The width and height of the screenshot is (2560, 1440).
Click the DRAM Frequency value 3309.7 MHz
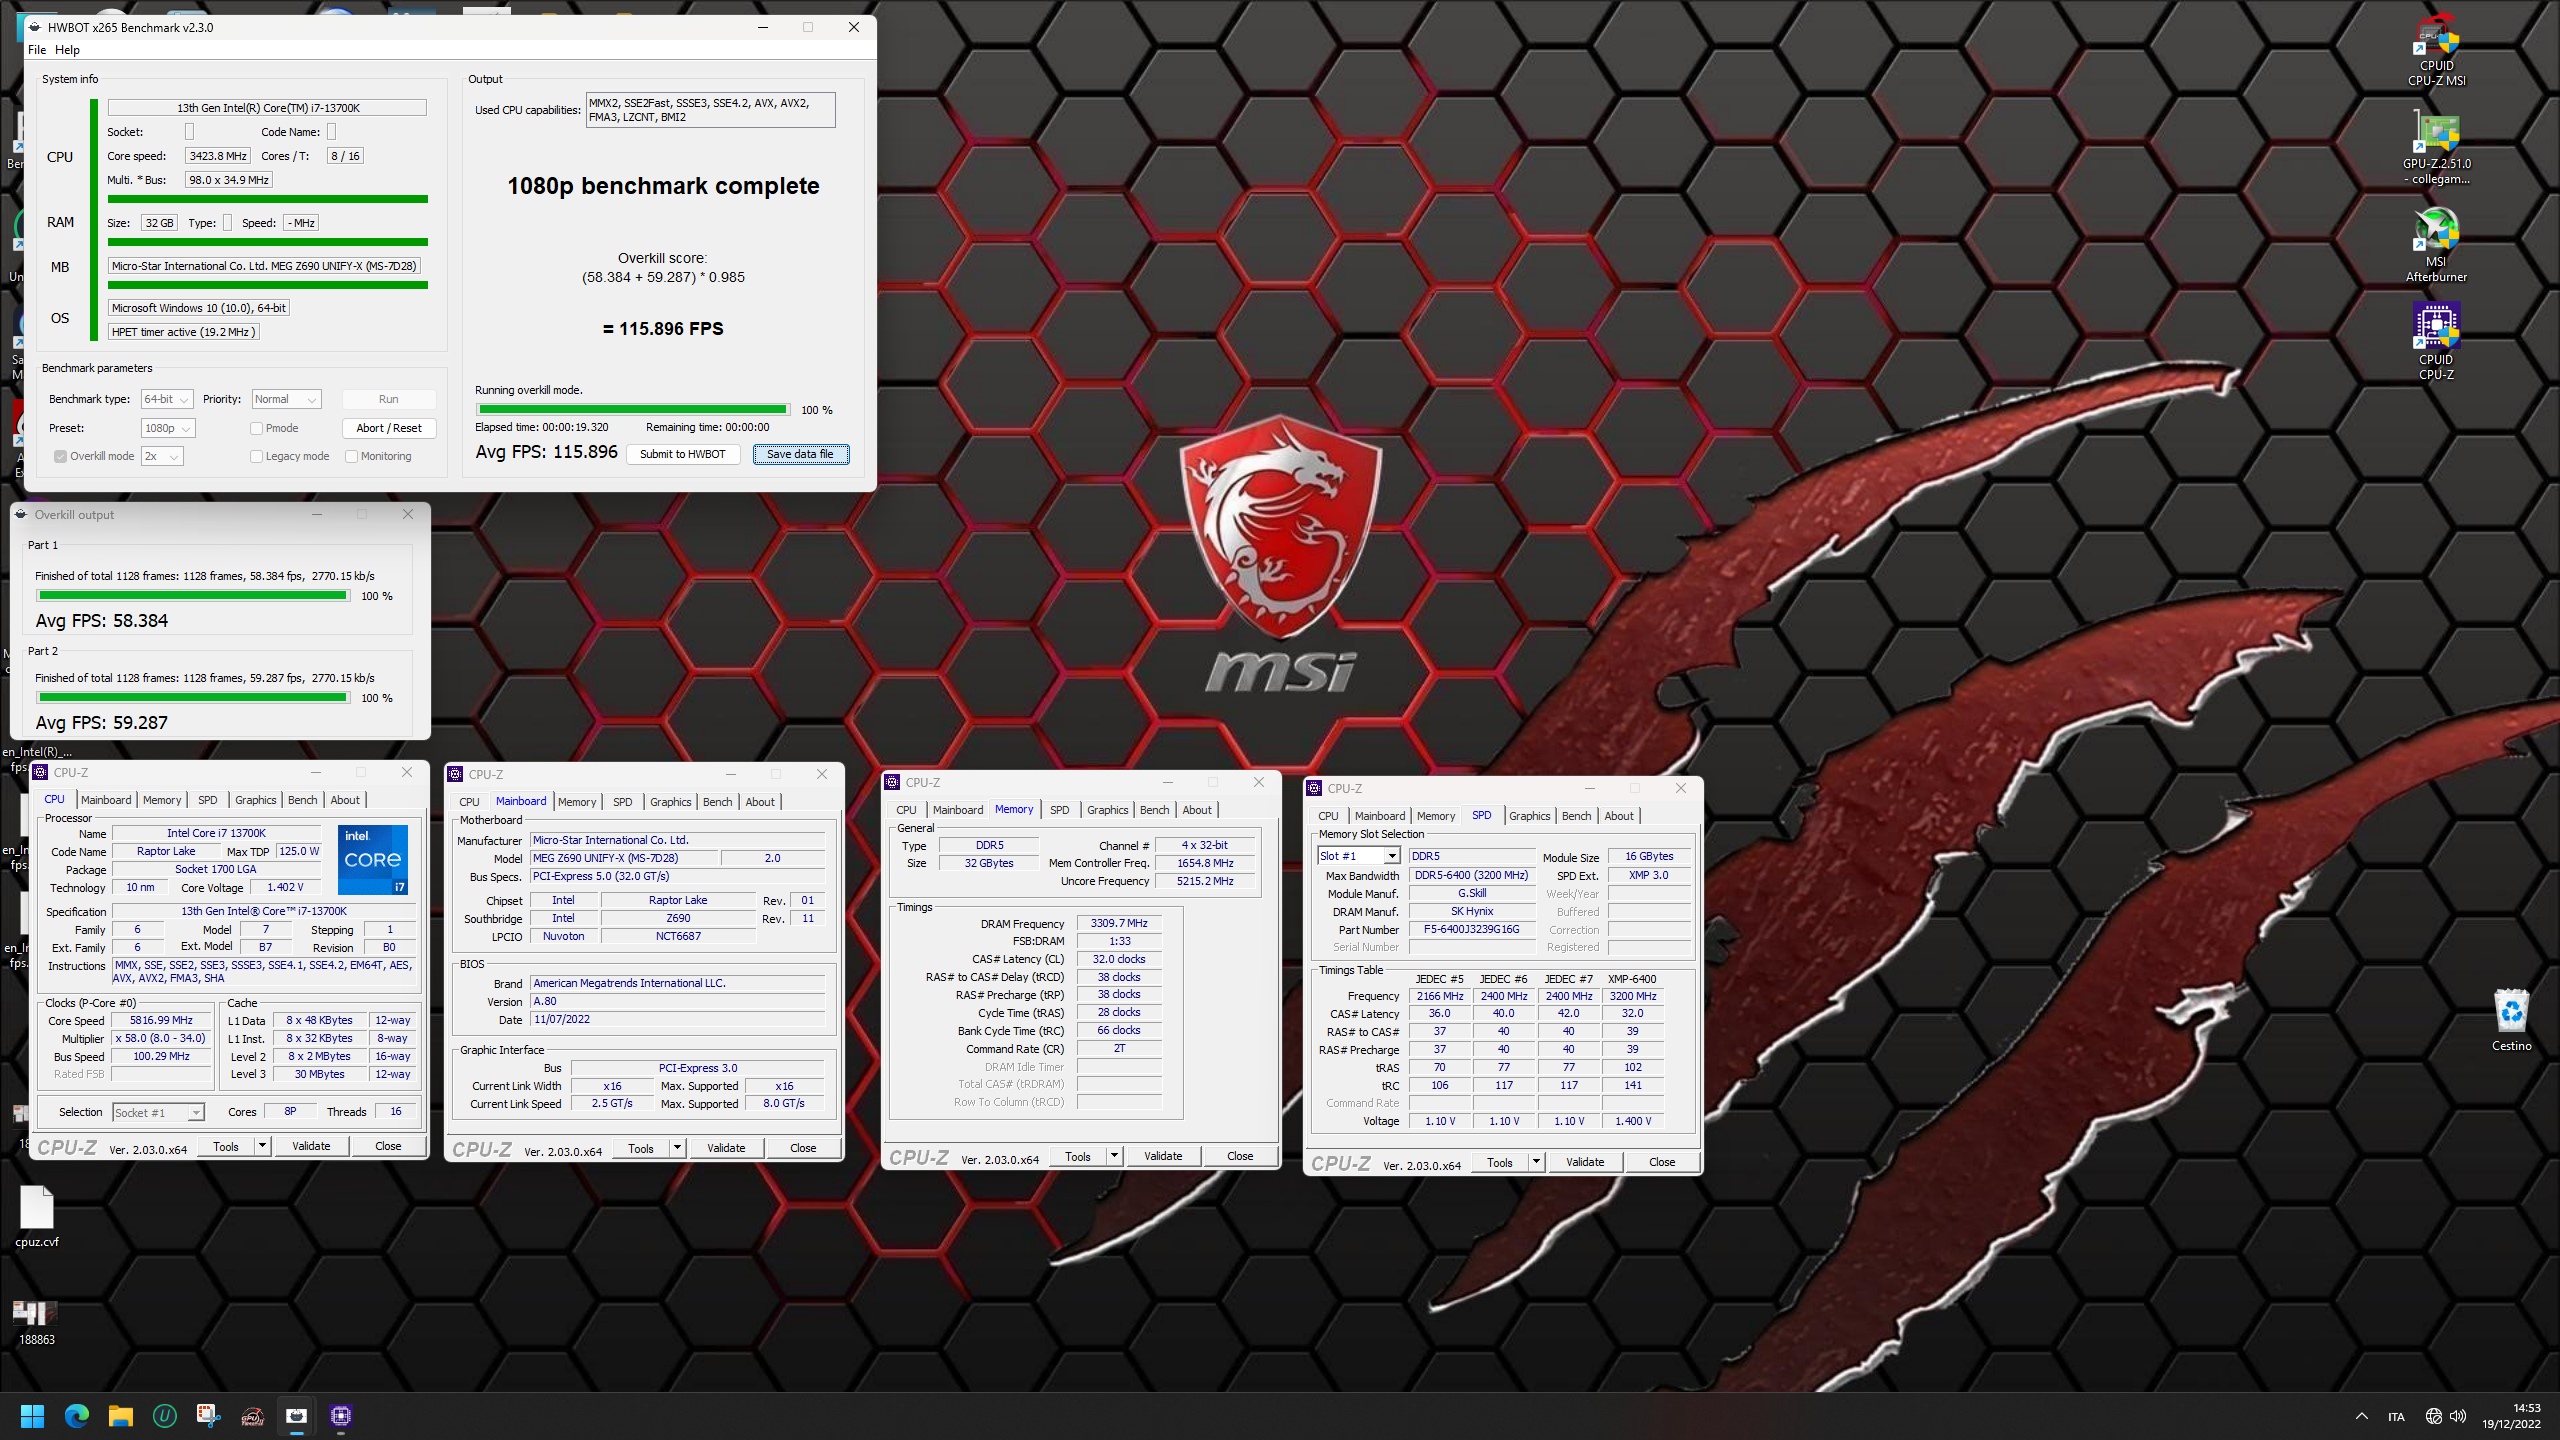(1119, 923)
